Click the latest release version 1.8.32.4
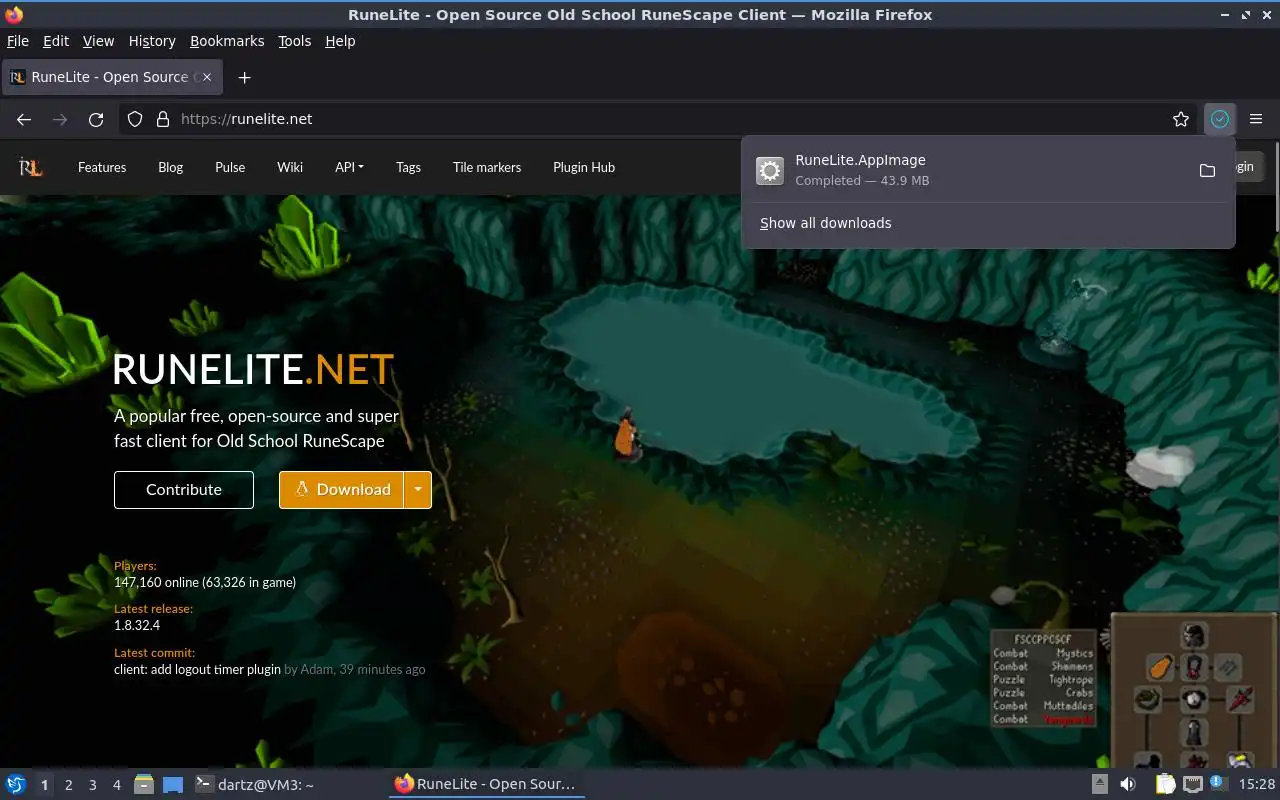The width and height of the screenshot is (1280, 800). (137, 625)
